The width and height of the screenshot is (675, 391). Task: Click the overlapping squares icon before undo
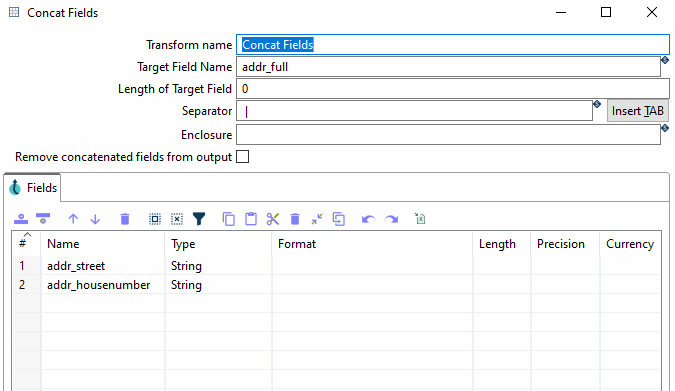339,219
